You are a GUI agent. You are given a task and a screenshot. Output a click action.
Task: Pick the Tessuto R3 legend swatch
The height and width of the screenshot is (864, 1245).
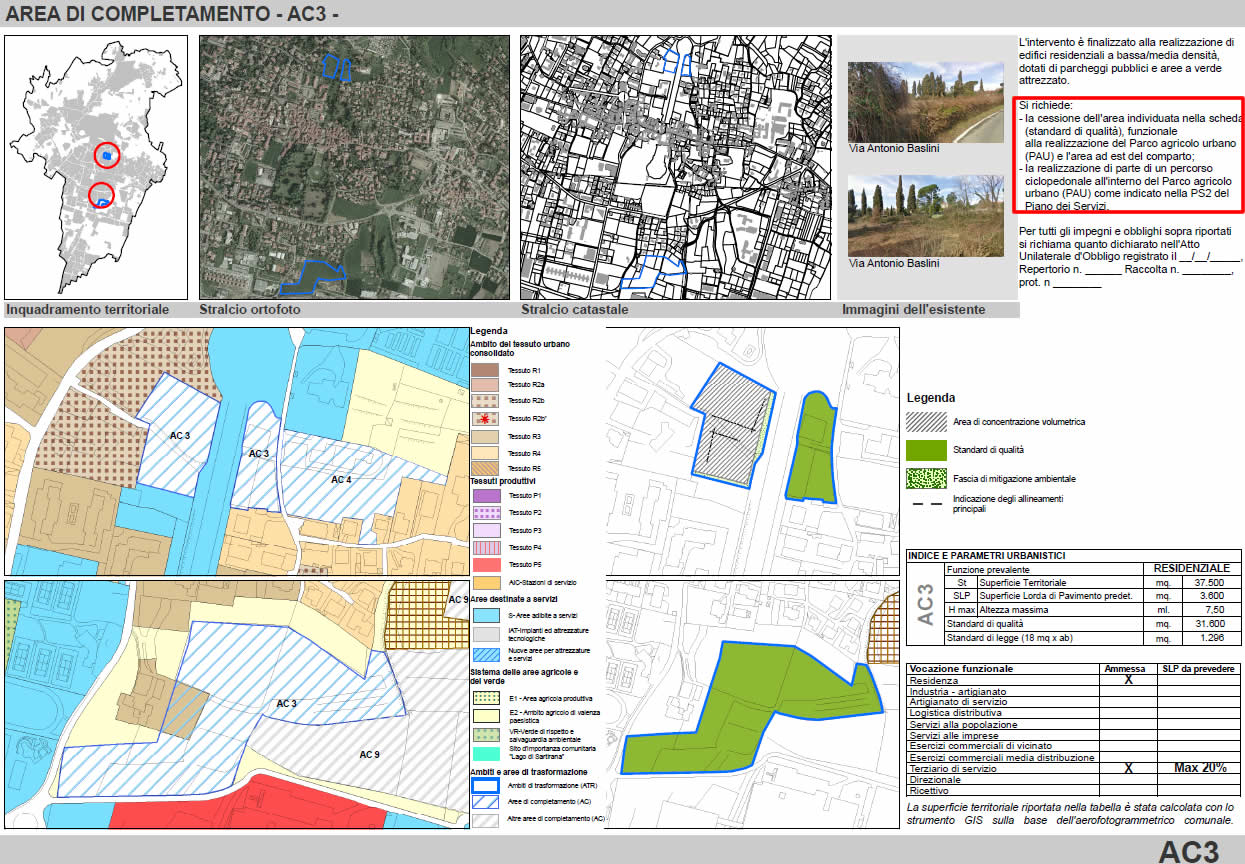(485, 437)
